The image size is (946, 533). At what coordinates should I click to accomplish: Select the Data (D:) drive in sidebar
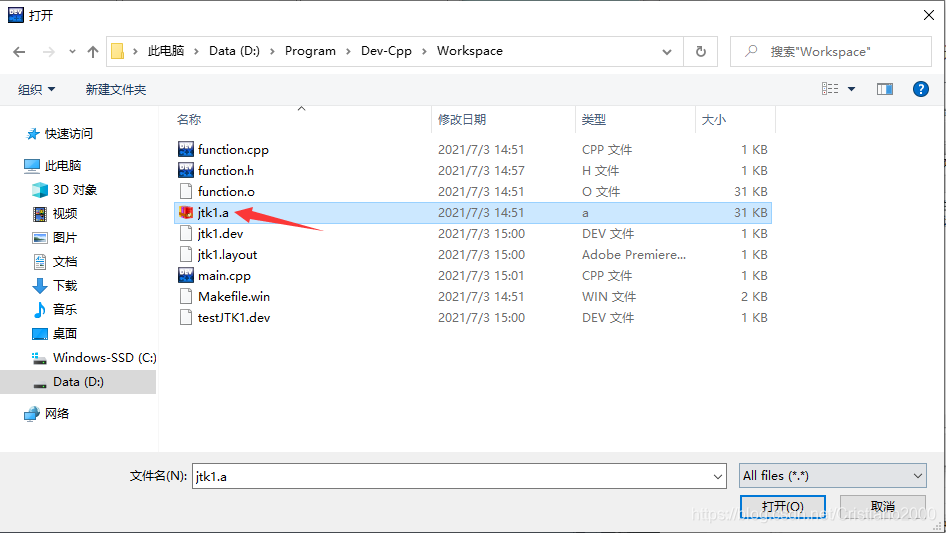78,381
